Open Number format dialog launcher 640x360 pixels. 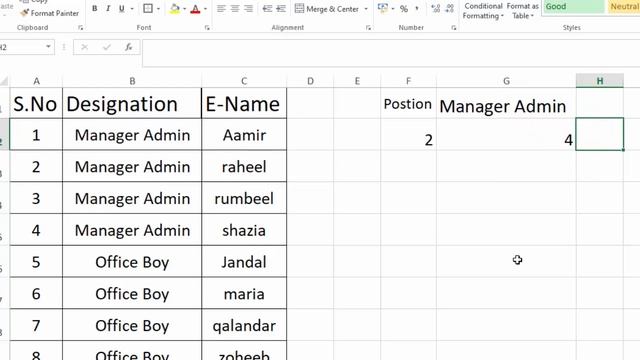click(453, 28)
